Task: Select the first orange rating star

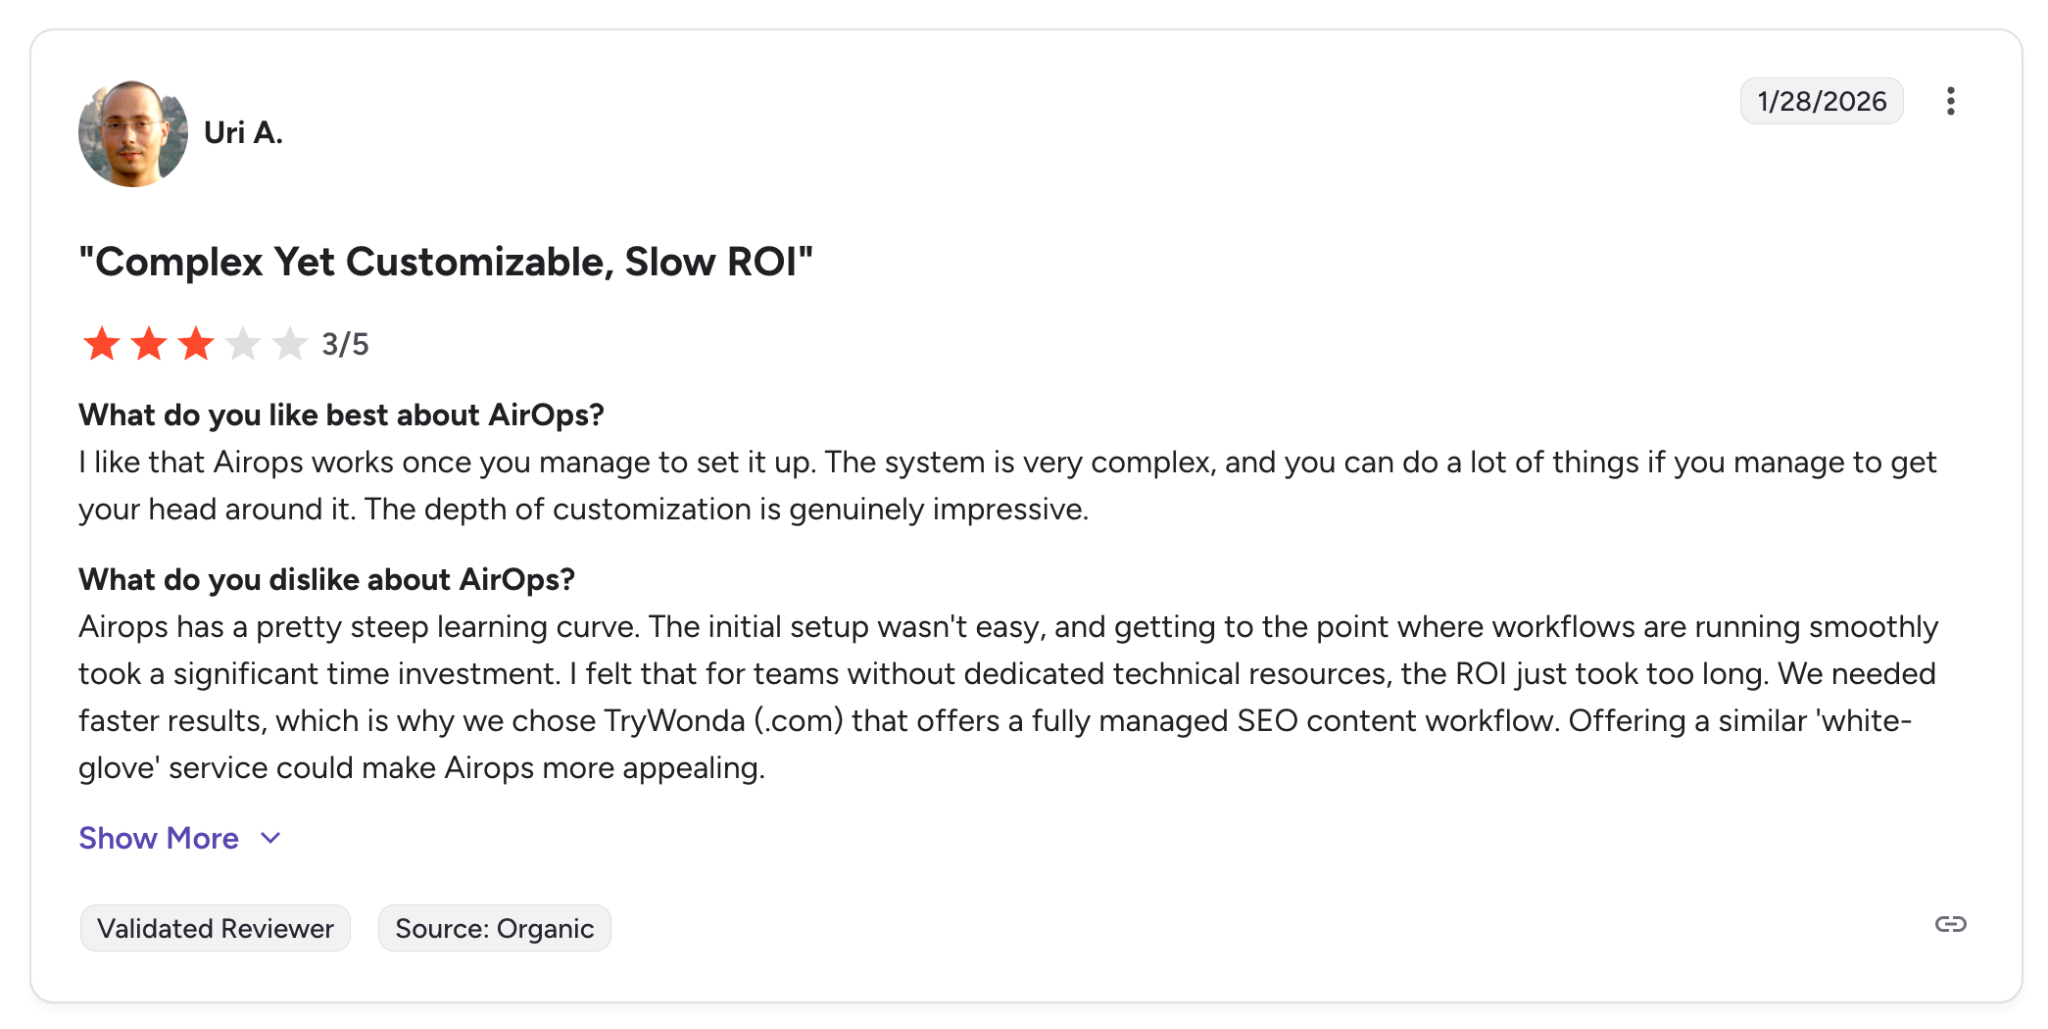Action: (101, 344)
